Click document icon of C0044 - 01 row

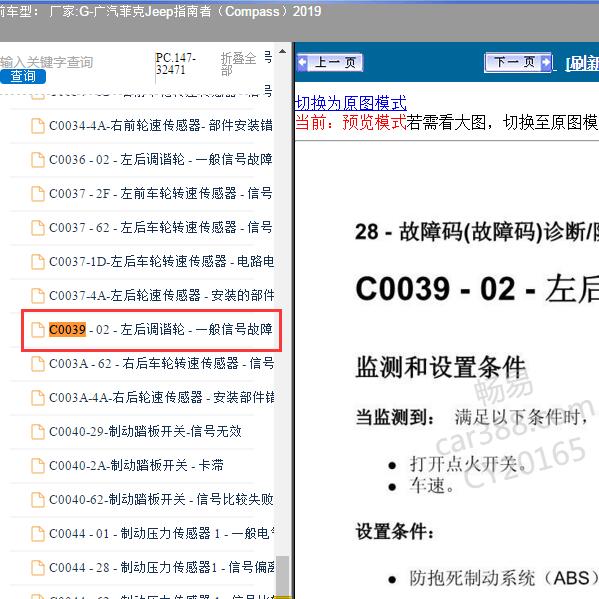coord(37,534)
